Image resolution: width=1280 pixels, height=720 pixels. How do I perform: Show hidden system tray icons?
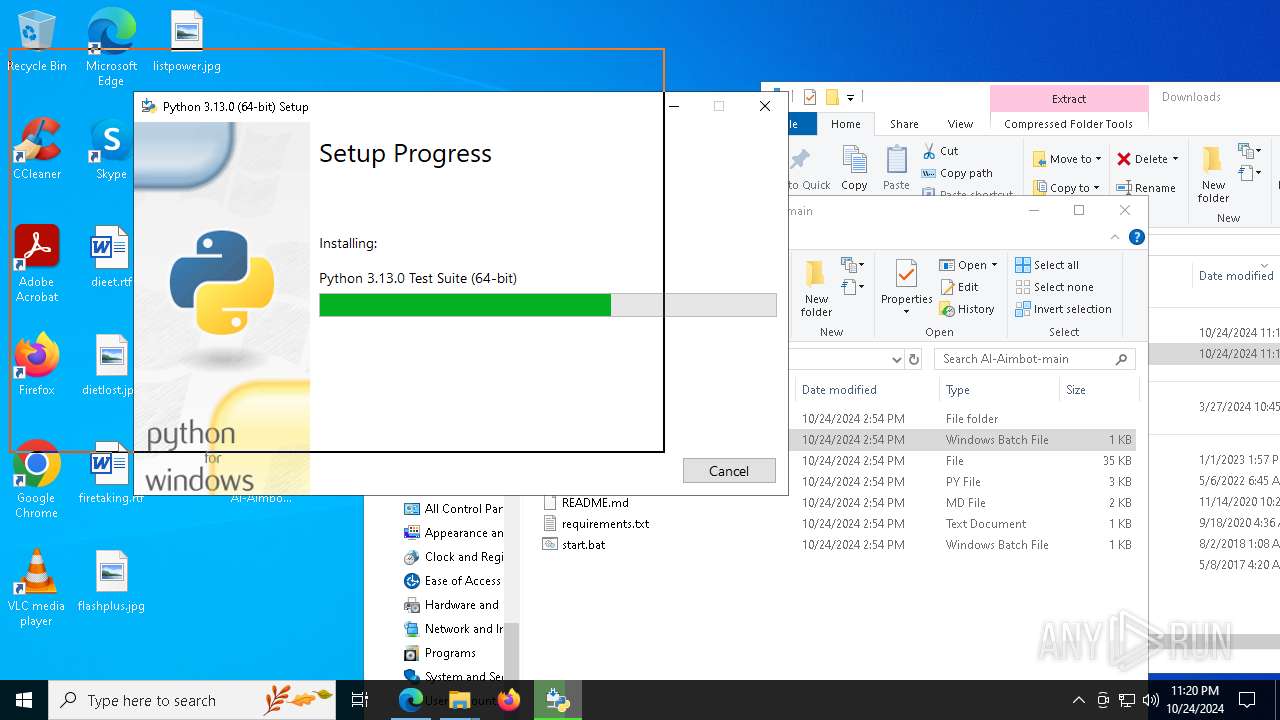(1078, 700)
